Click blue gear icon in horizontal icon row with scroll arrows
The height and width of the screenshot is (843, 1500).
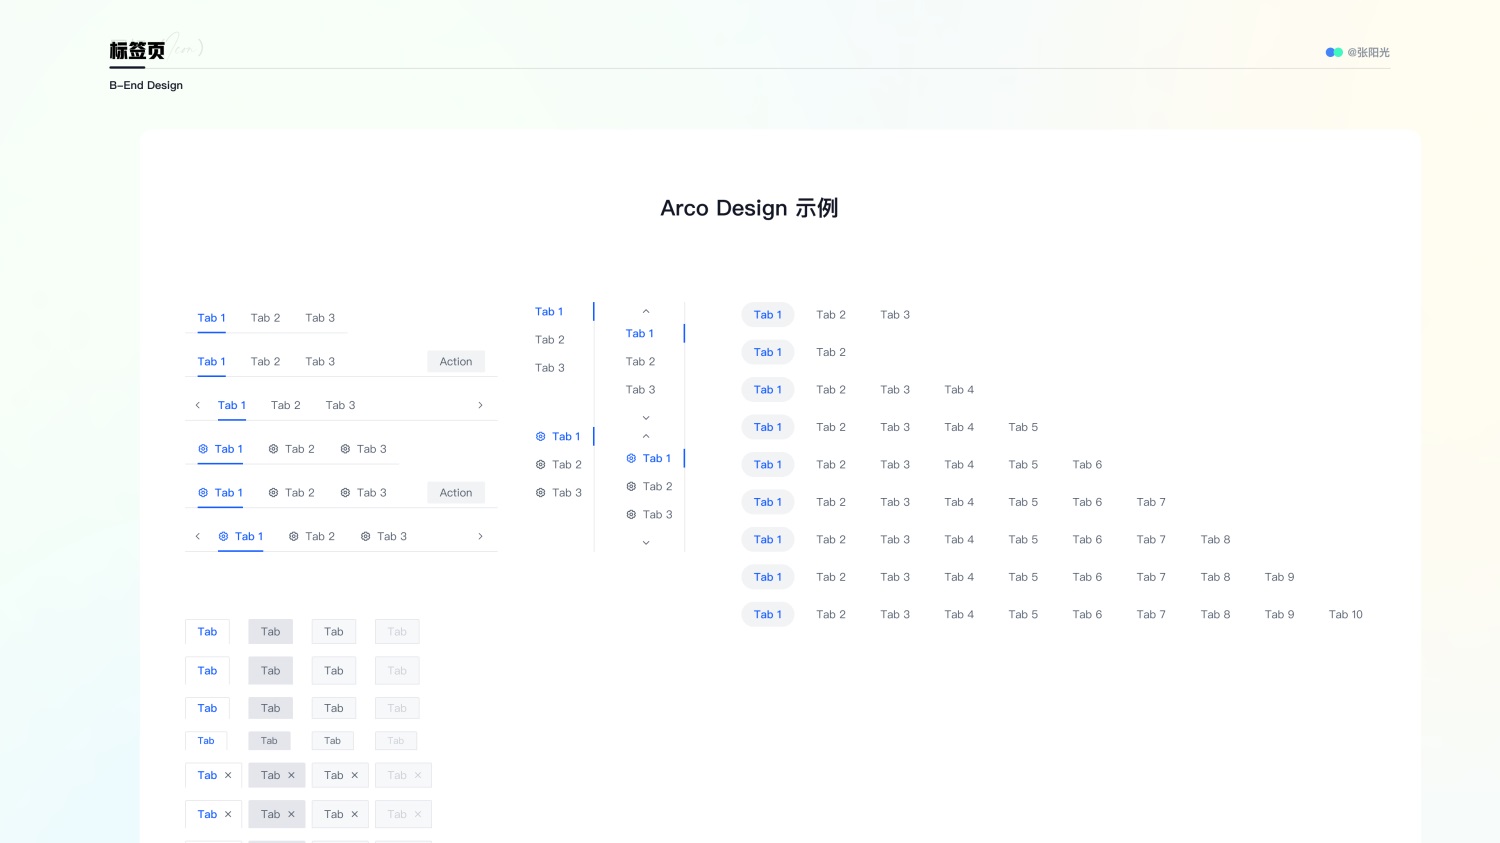coord(223,537)
